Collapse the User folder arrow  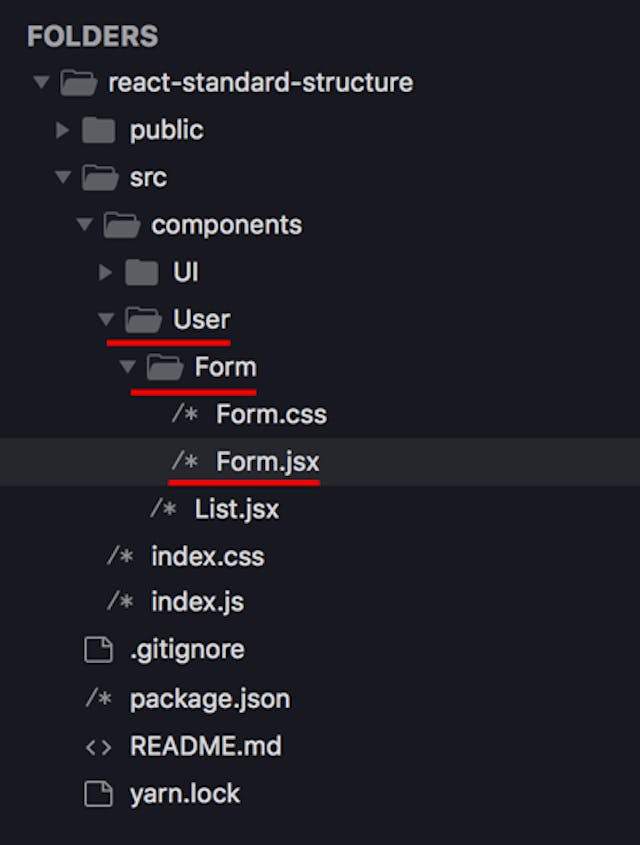pos(105,320)
